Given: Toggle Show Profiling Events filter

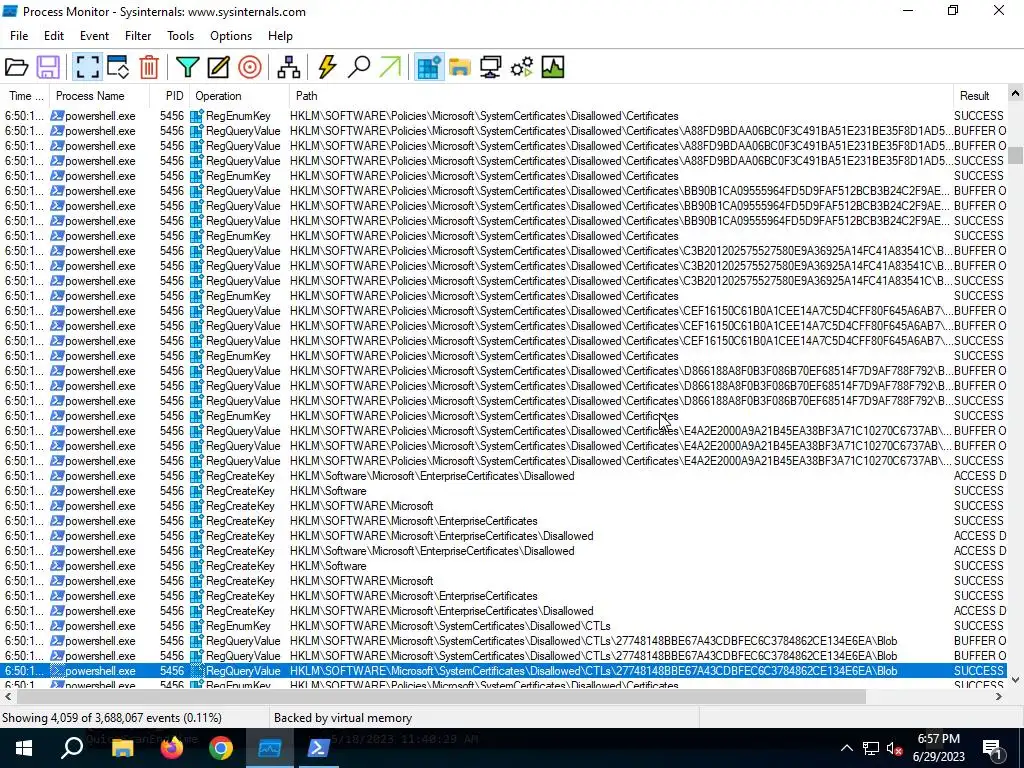Looking at the screenshot, I should point(552,67).
